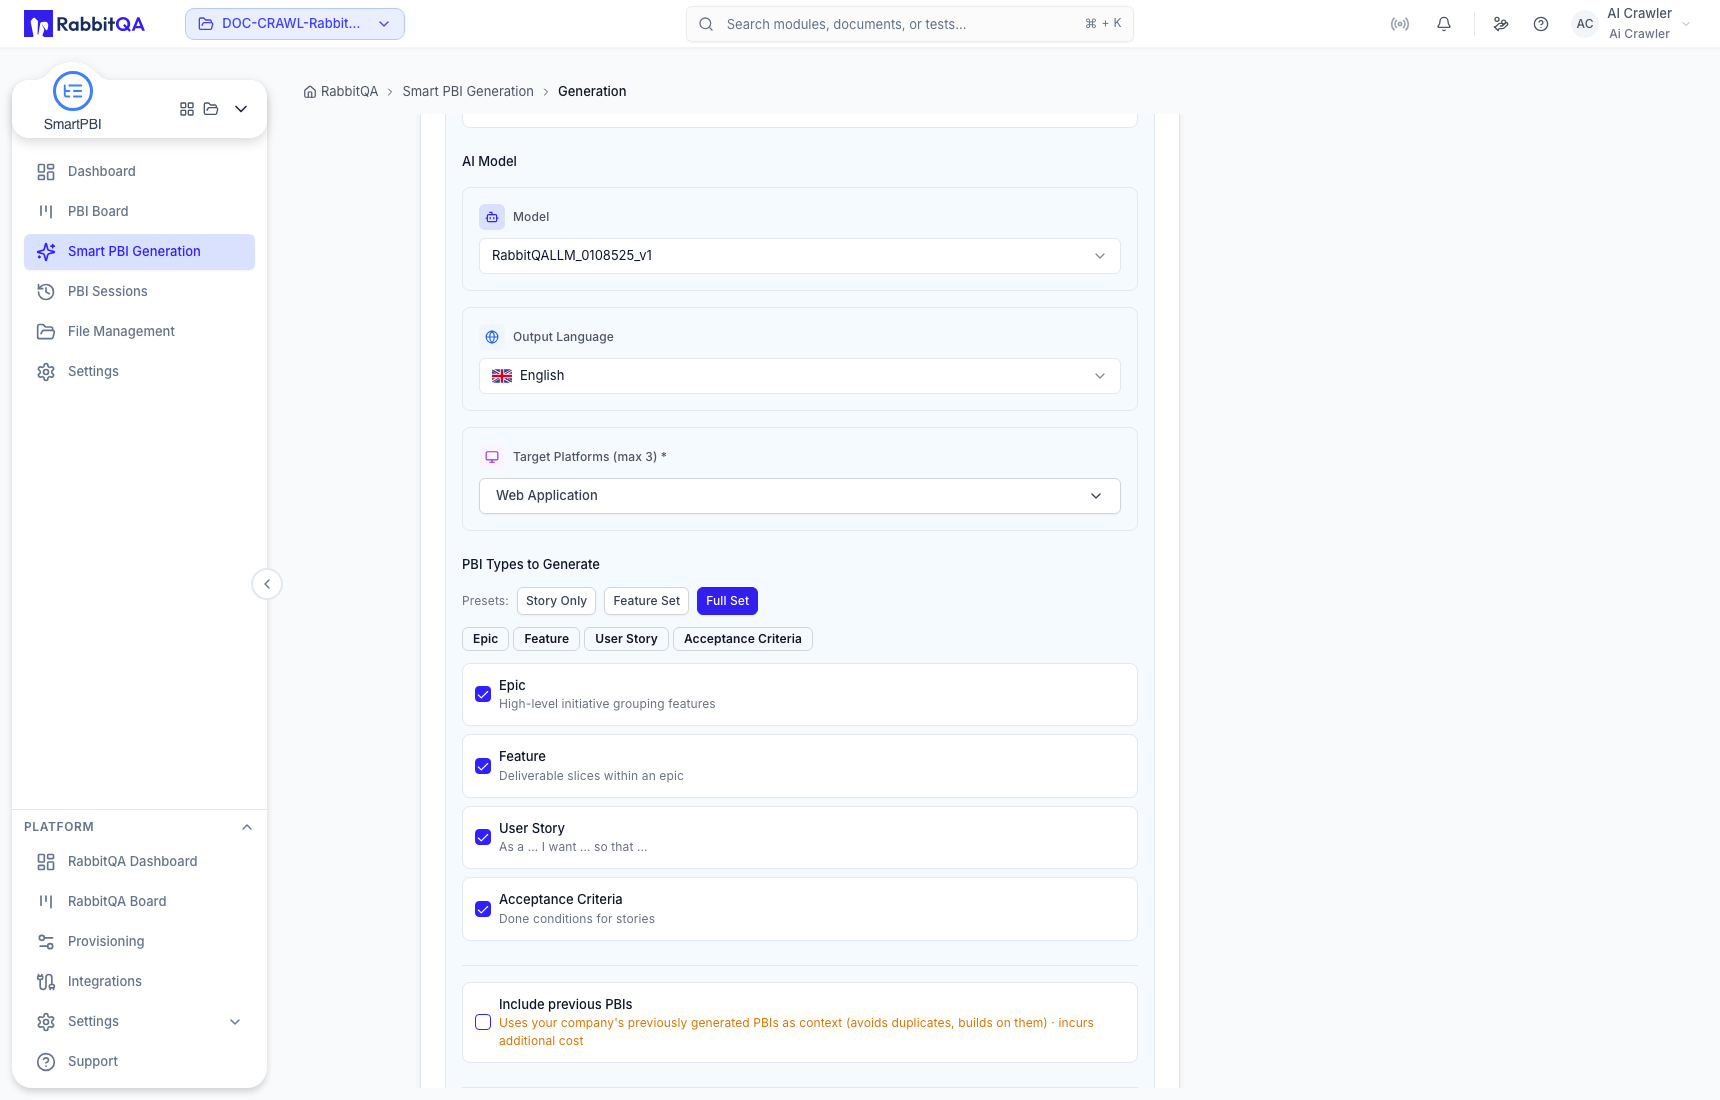Select Smart PBI Generation in sidebar
This screenshot has height=1100, width=1720.
(139, 251)
